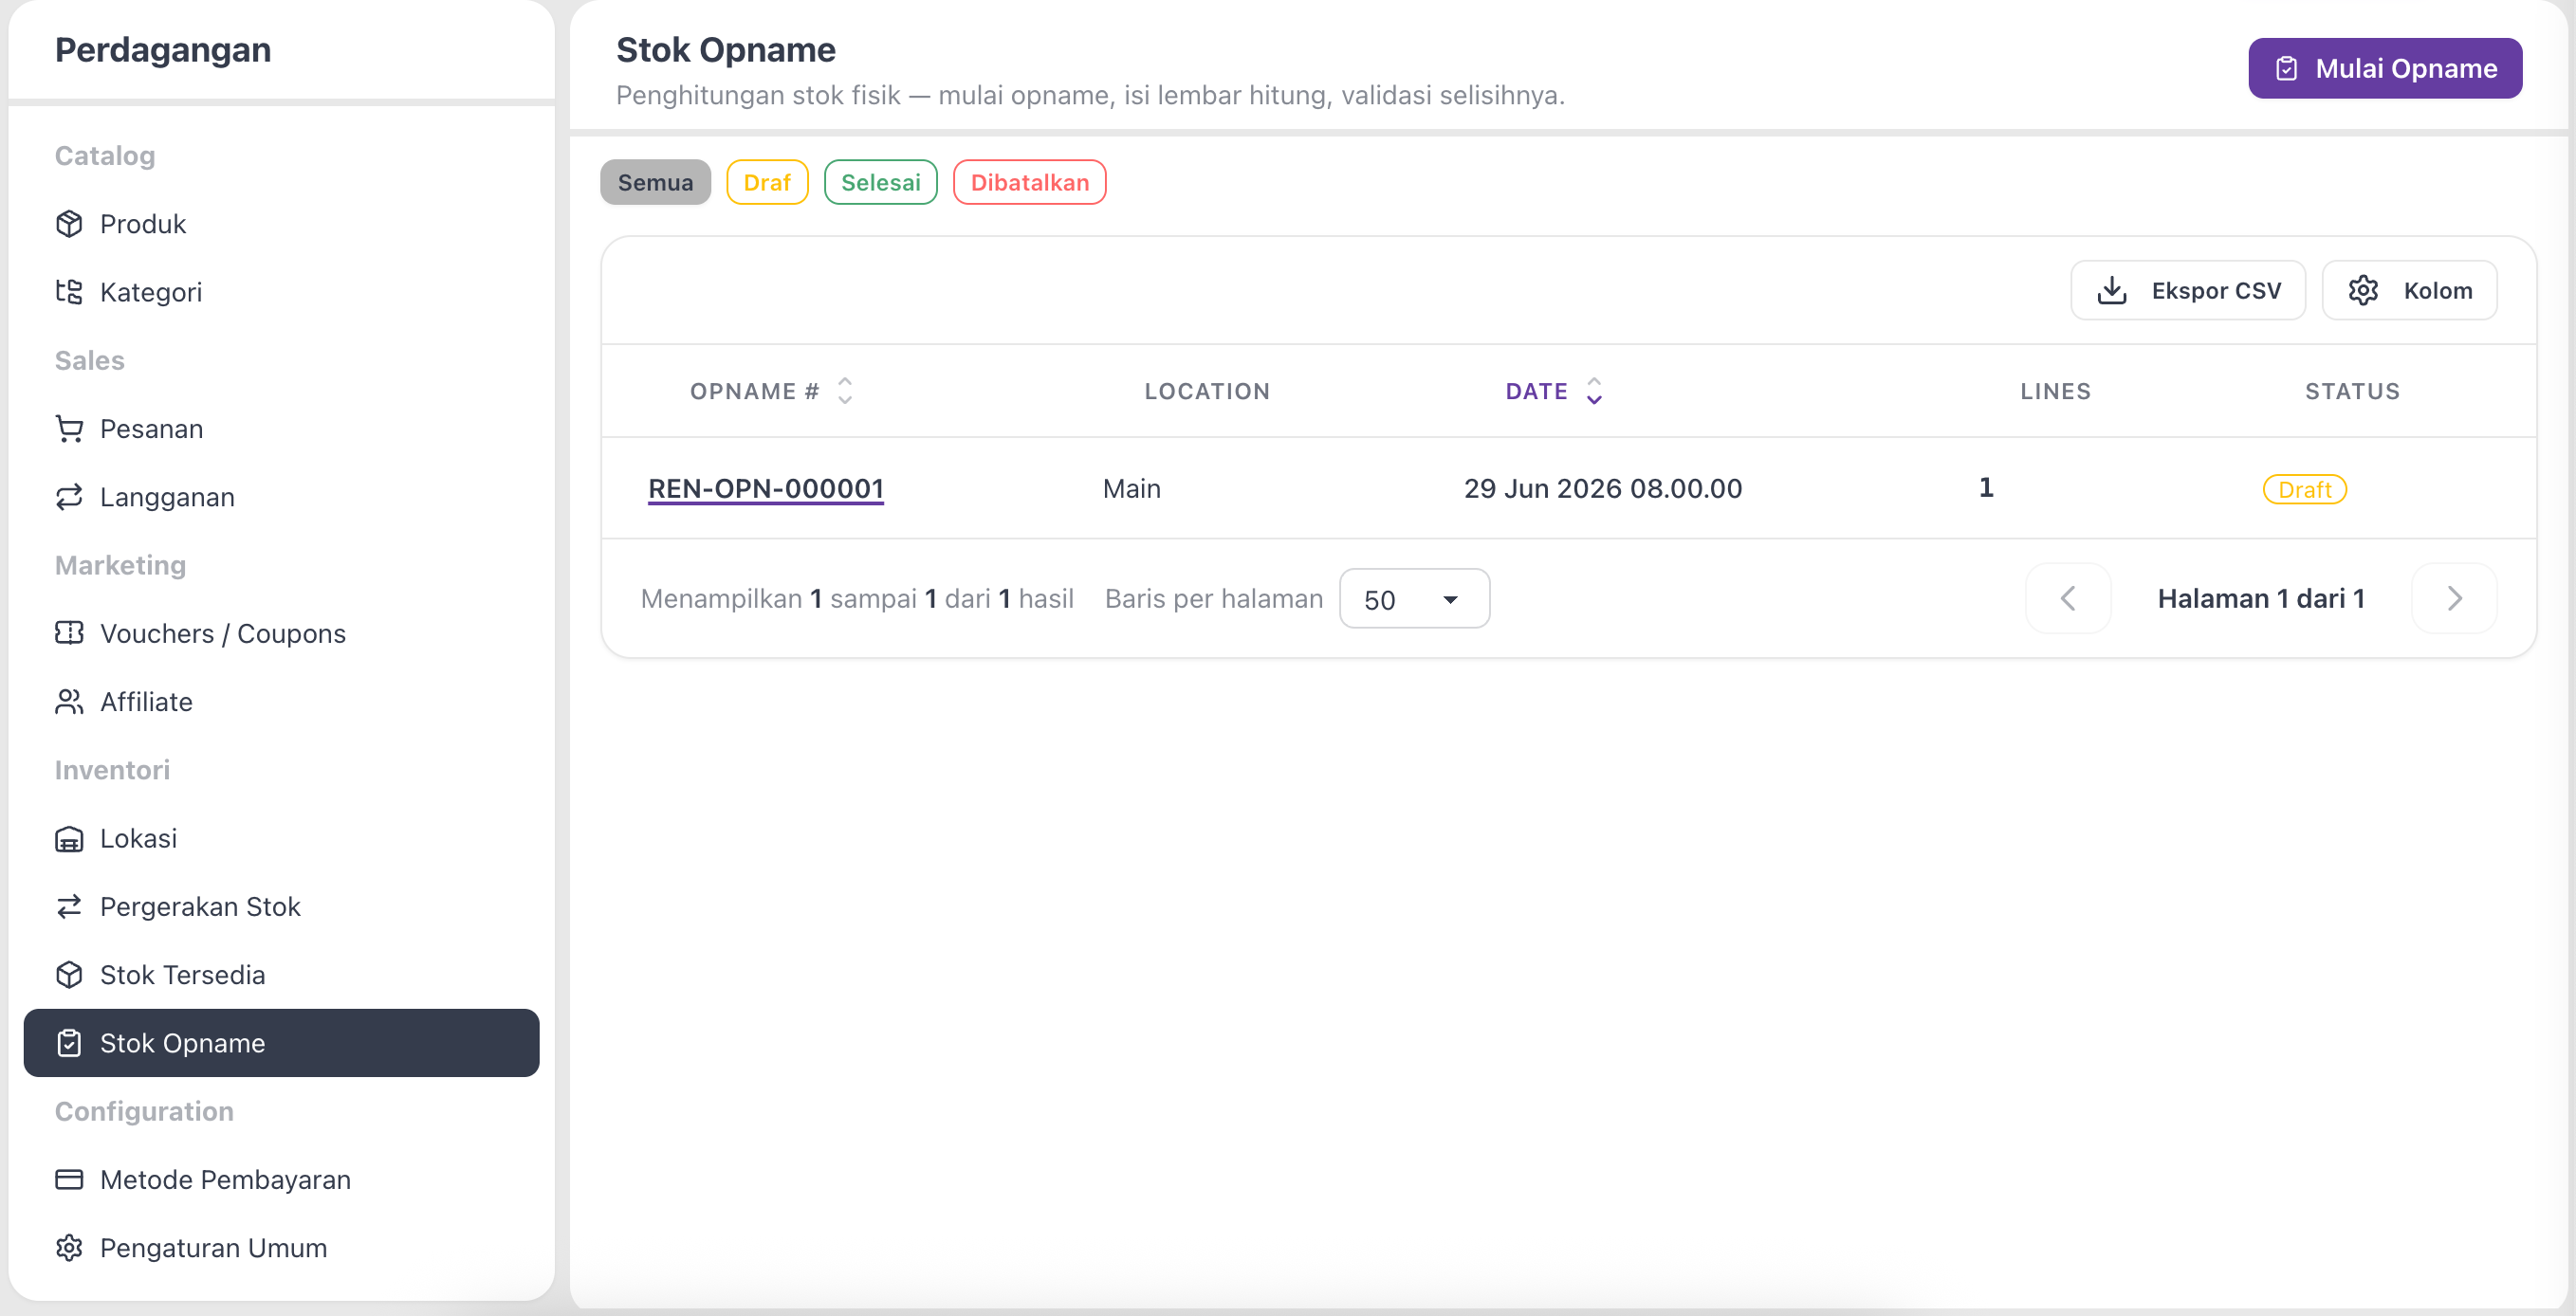Click the Ekspor CSV button
This screenshot has width=2576, height=1316.
[2188, 291]
